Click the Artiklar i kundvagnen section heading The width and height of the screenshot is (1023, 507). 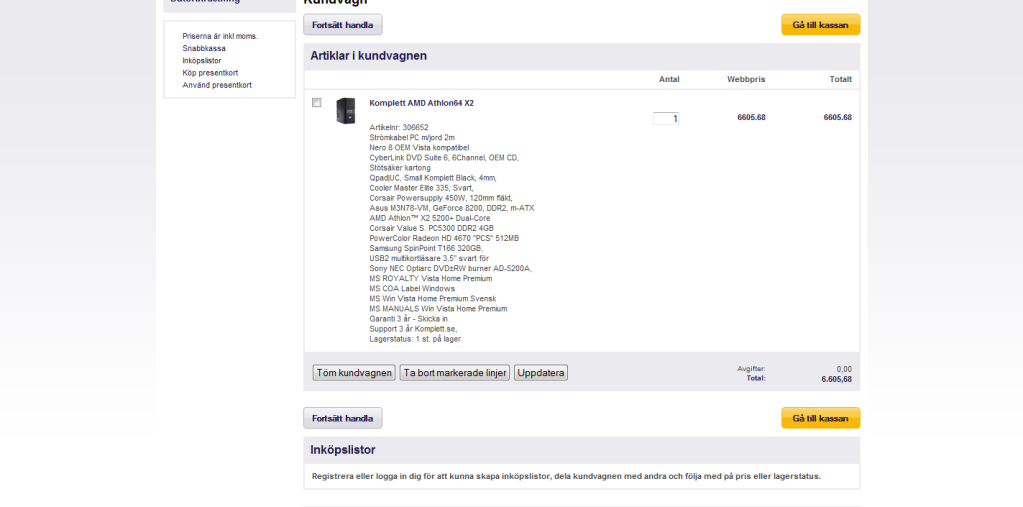coord(368,56)
